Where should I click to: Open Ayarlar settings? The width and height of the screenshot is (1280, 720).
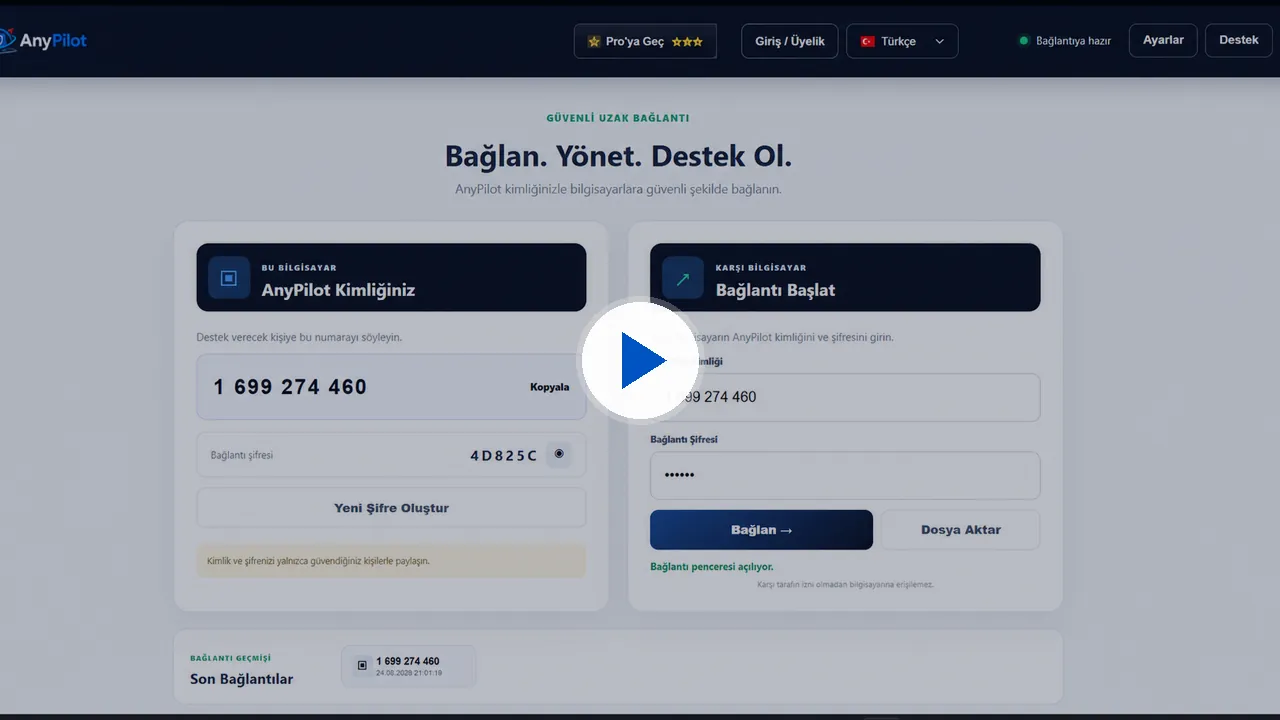[1163, 40]
